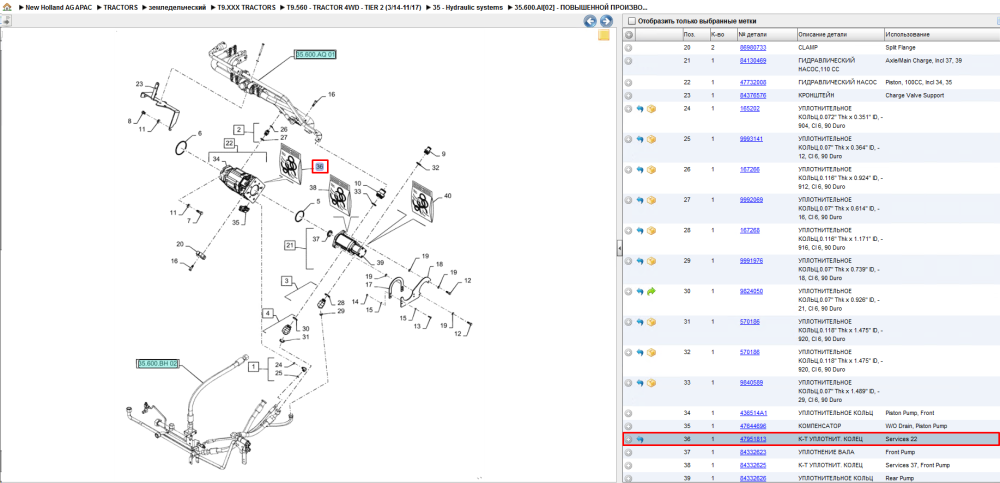The height and width of the screenshot is (483, 1000).
Task: Open part number link 86980733
Action: point(753,48)
